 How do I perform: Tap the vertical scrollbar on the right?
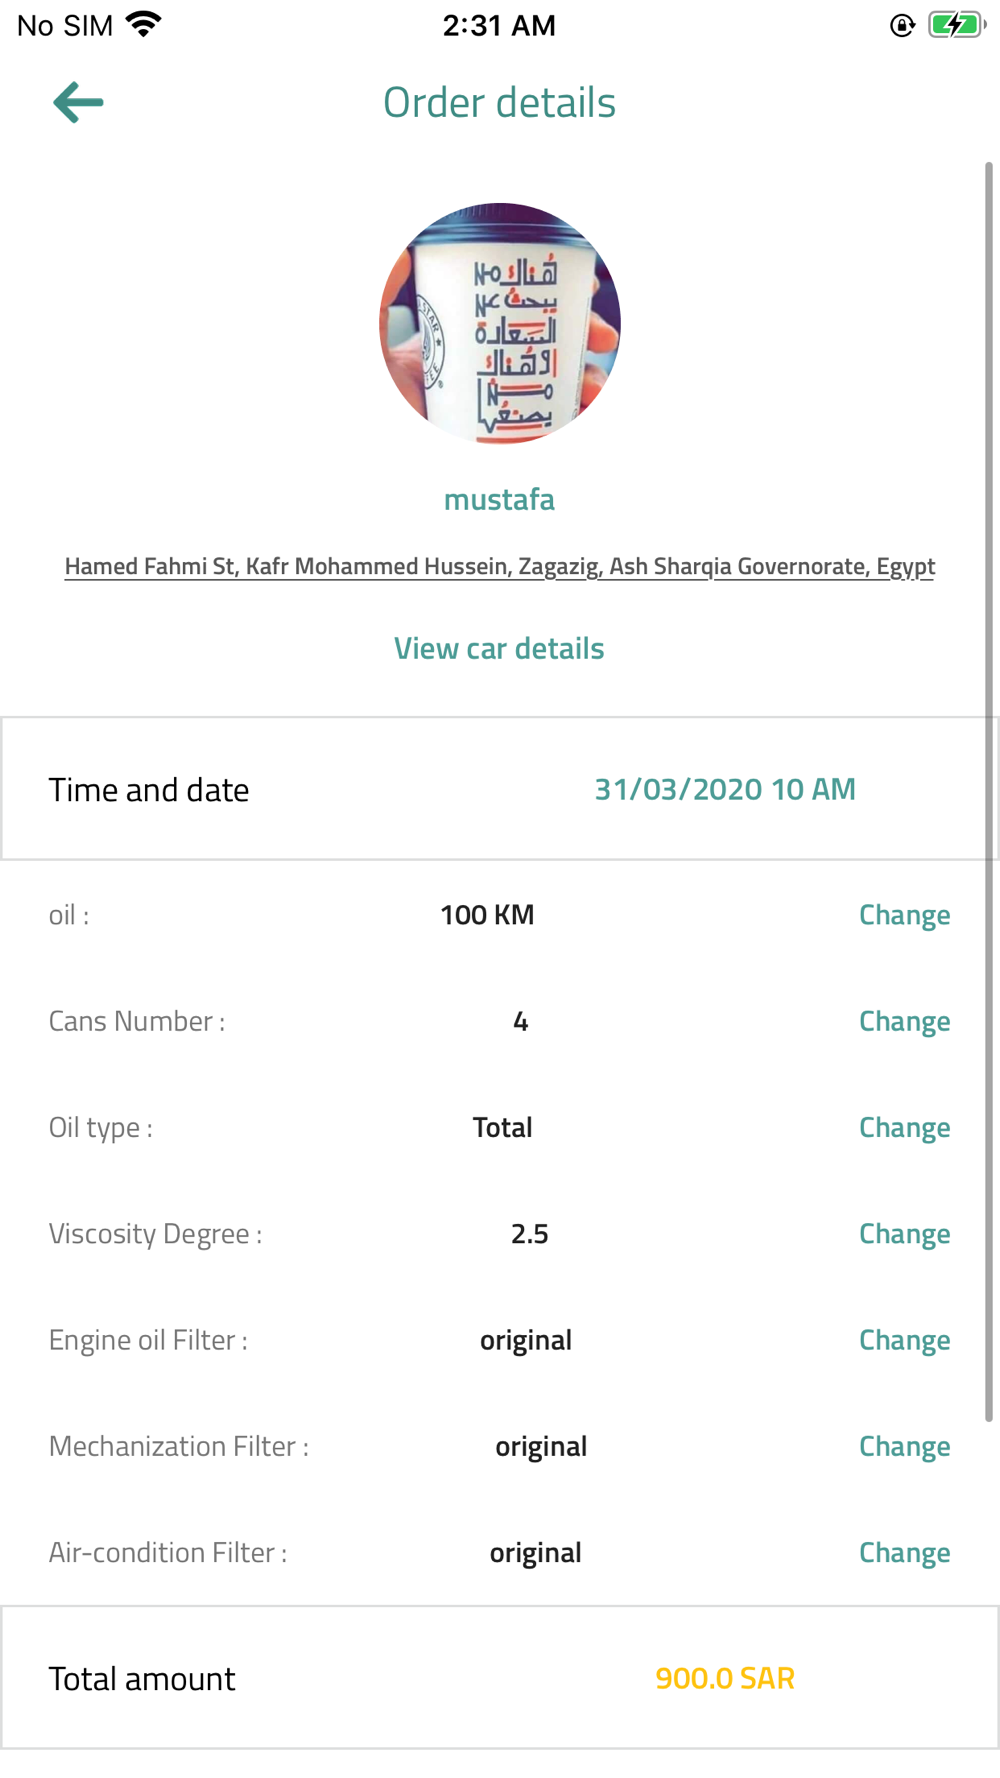point(989,790)
